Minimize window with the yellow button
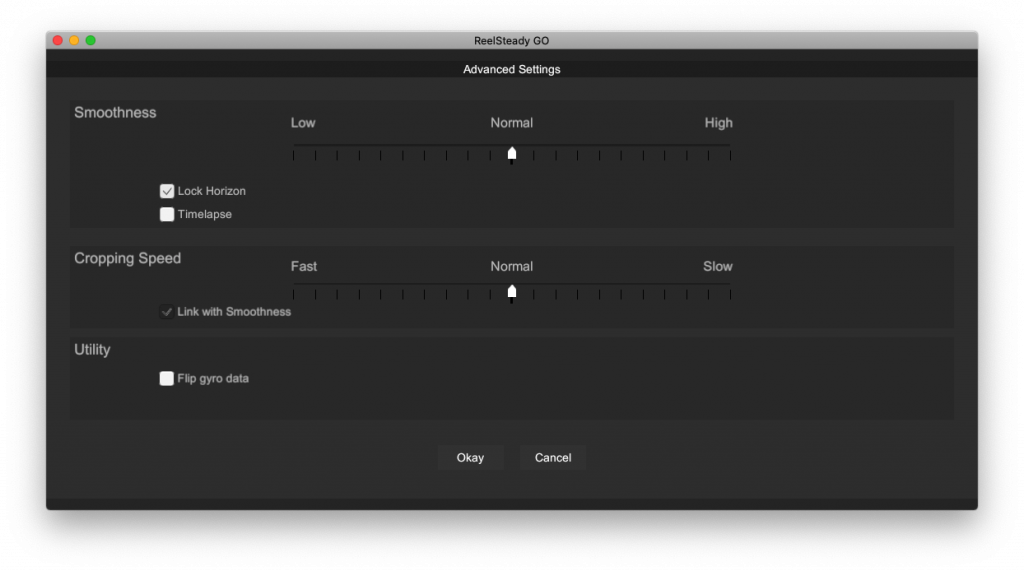 point(74,41)
